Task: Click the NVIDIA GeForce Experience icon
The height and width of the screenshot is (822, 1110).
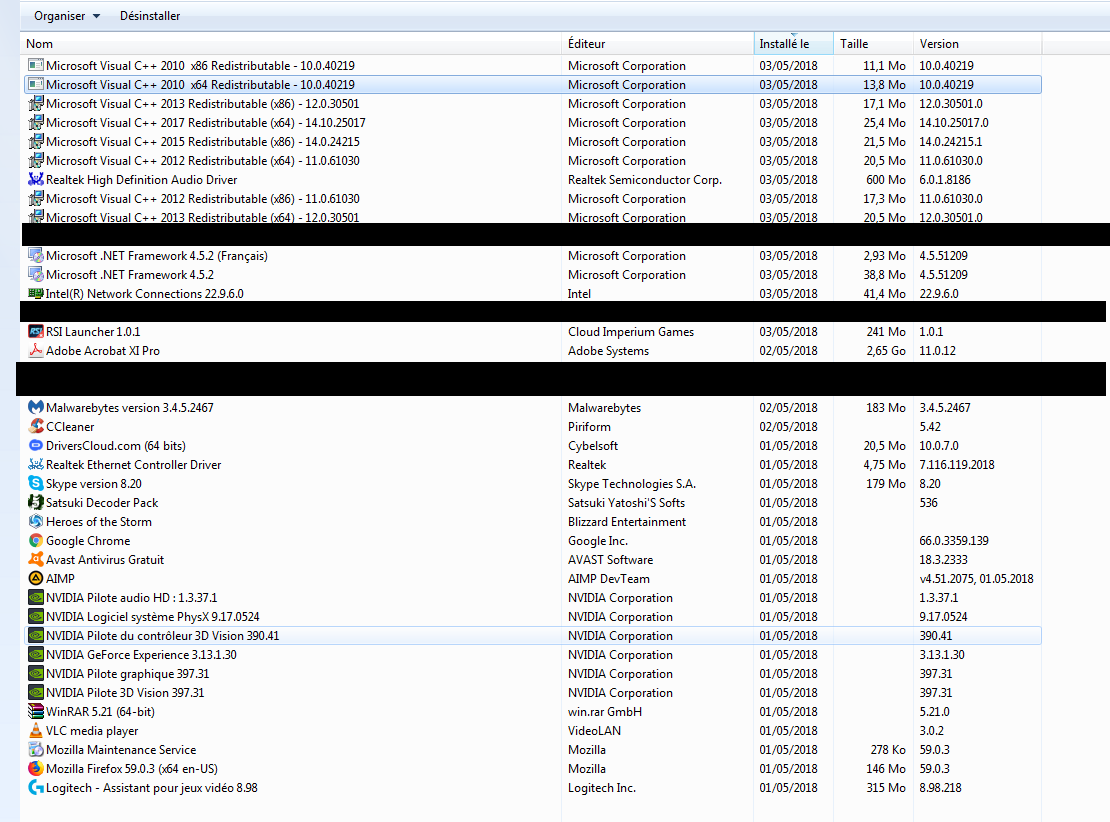Action: (x=35, y=654)
